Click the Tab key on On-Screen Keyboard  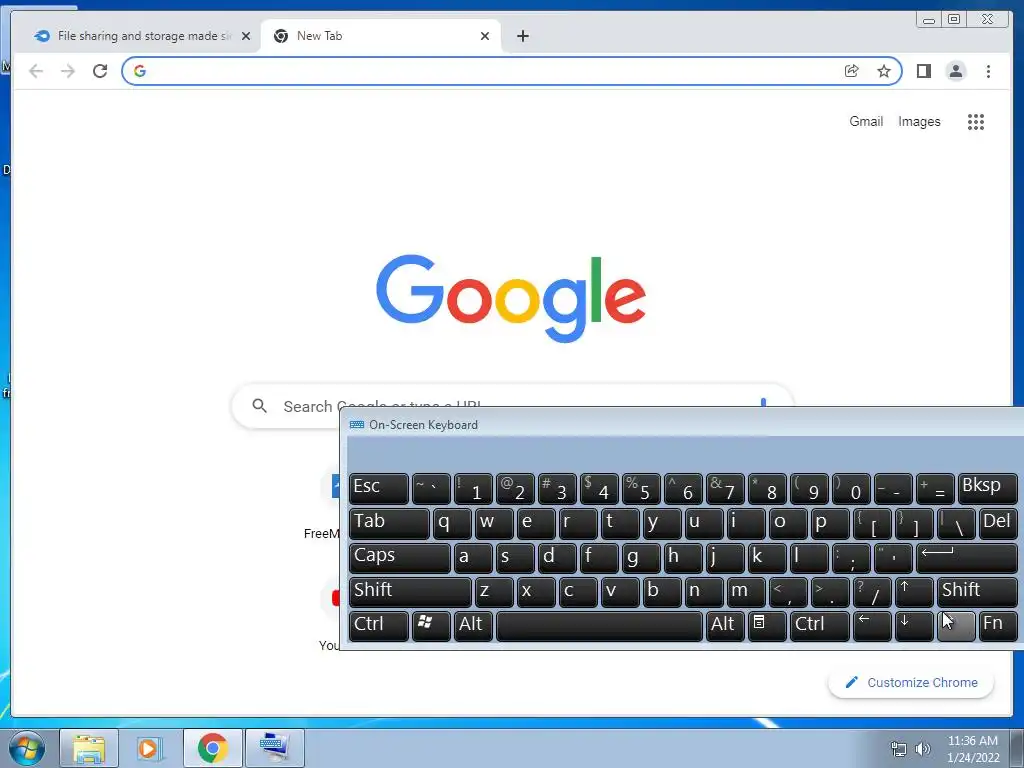click(389, 523)
